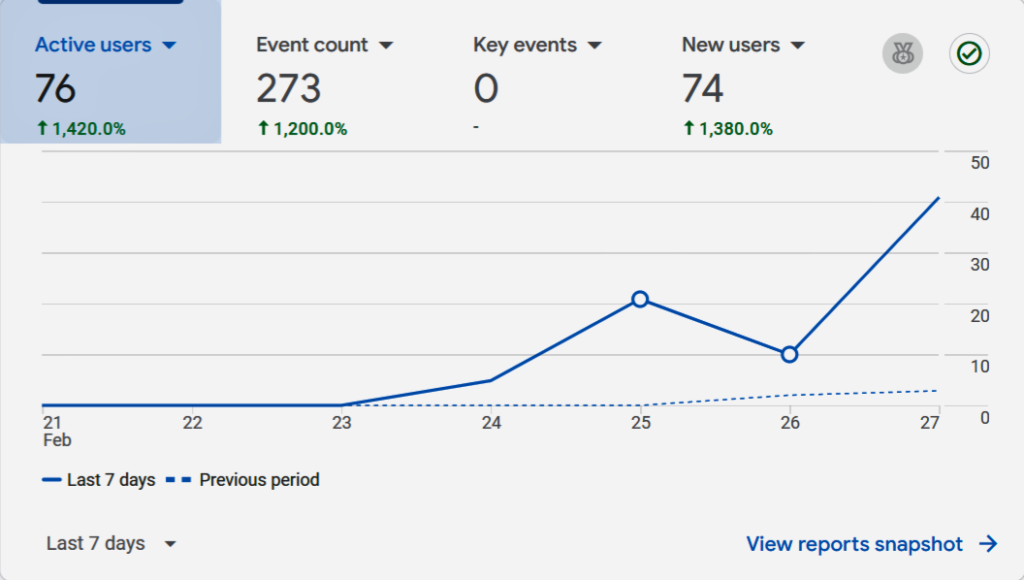
Task: Open the View reports snapshot link
Action: [x=855, y=544]
